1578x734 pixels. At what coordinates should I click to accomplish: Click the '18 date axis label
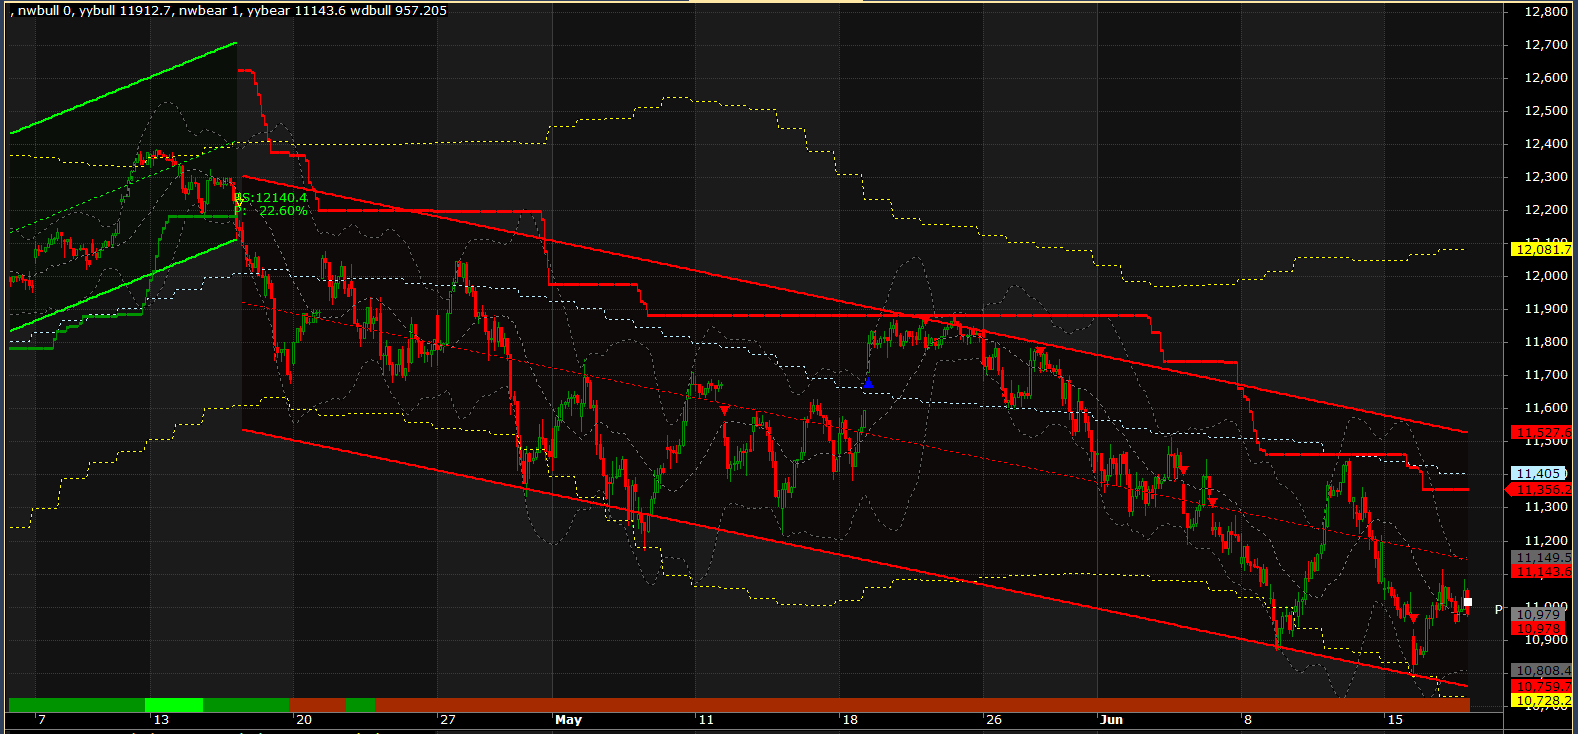point(849,720)
